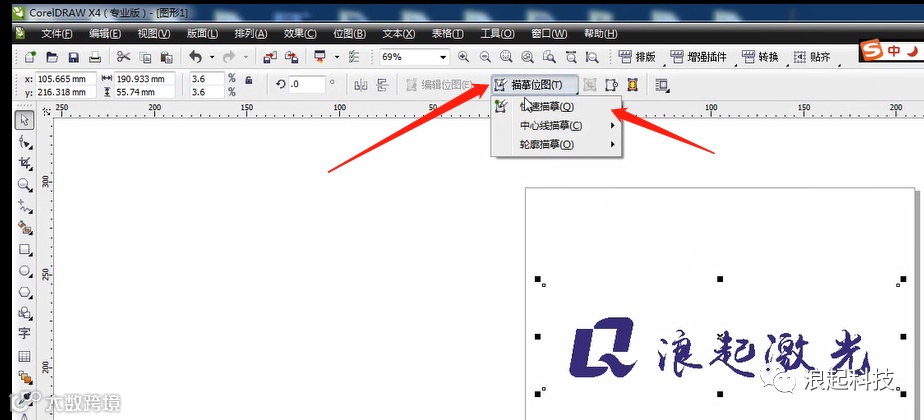This screenshot has width=924, height=420.
Task: Copy selection with the copy icon
Action: 145,57
